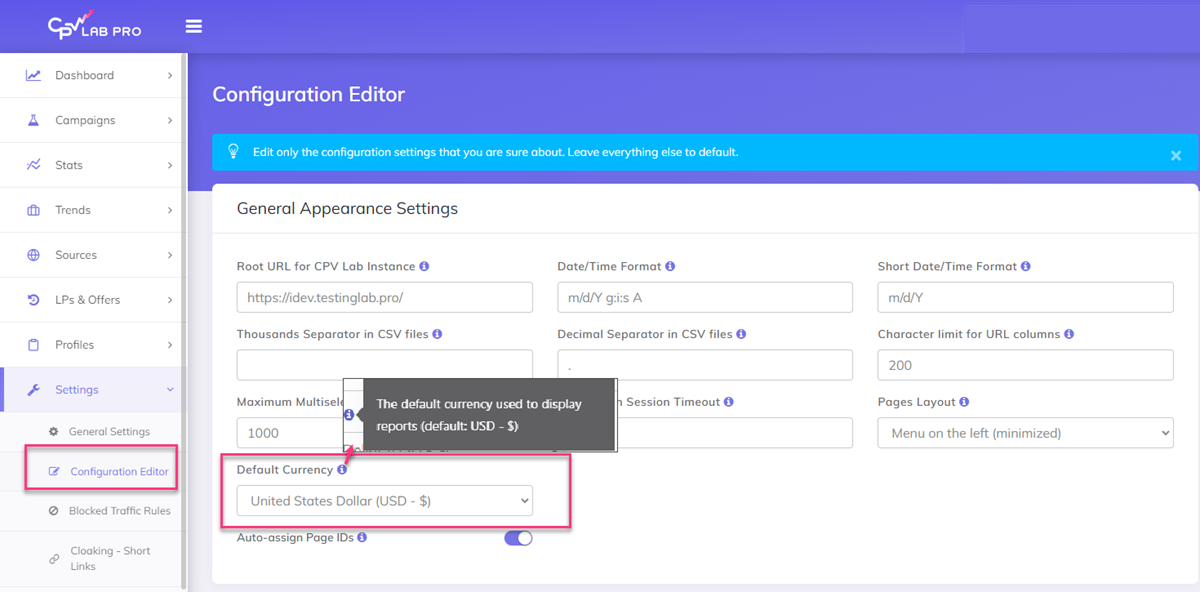Dismiss the blue info banner

(x=1175, y=155)
